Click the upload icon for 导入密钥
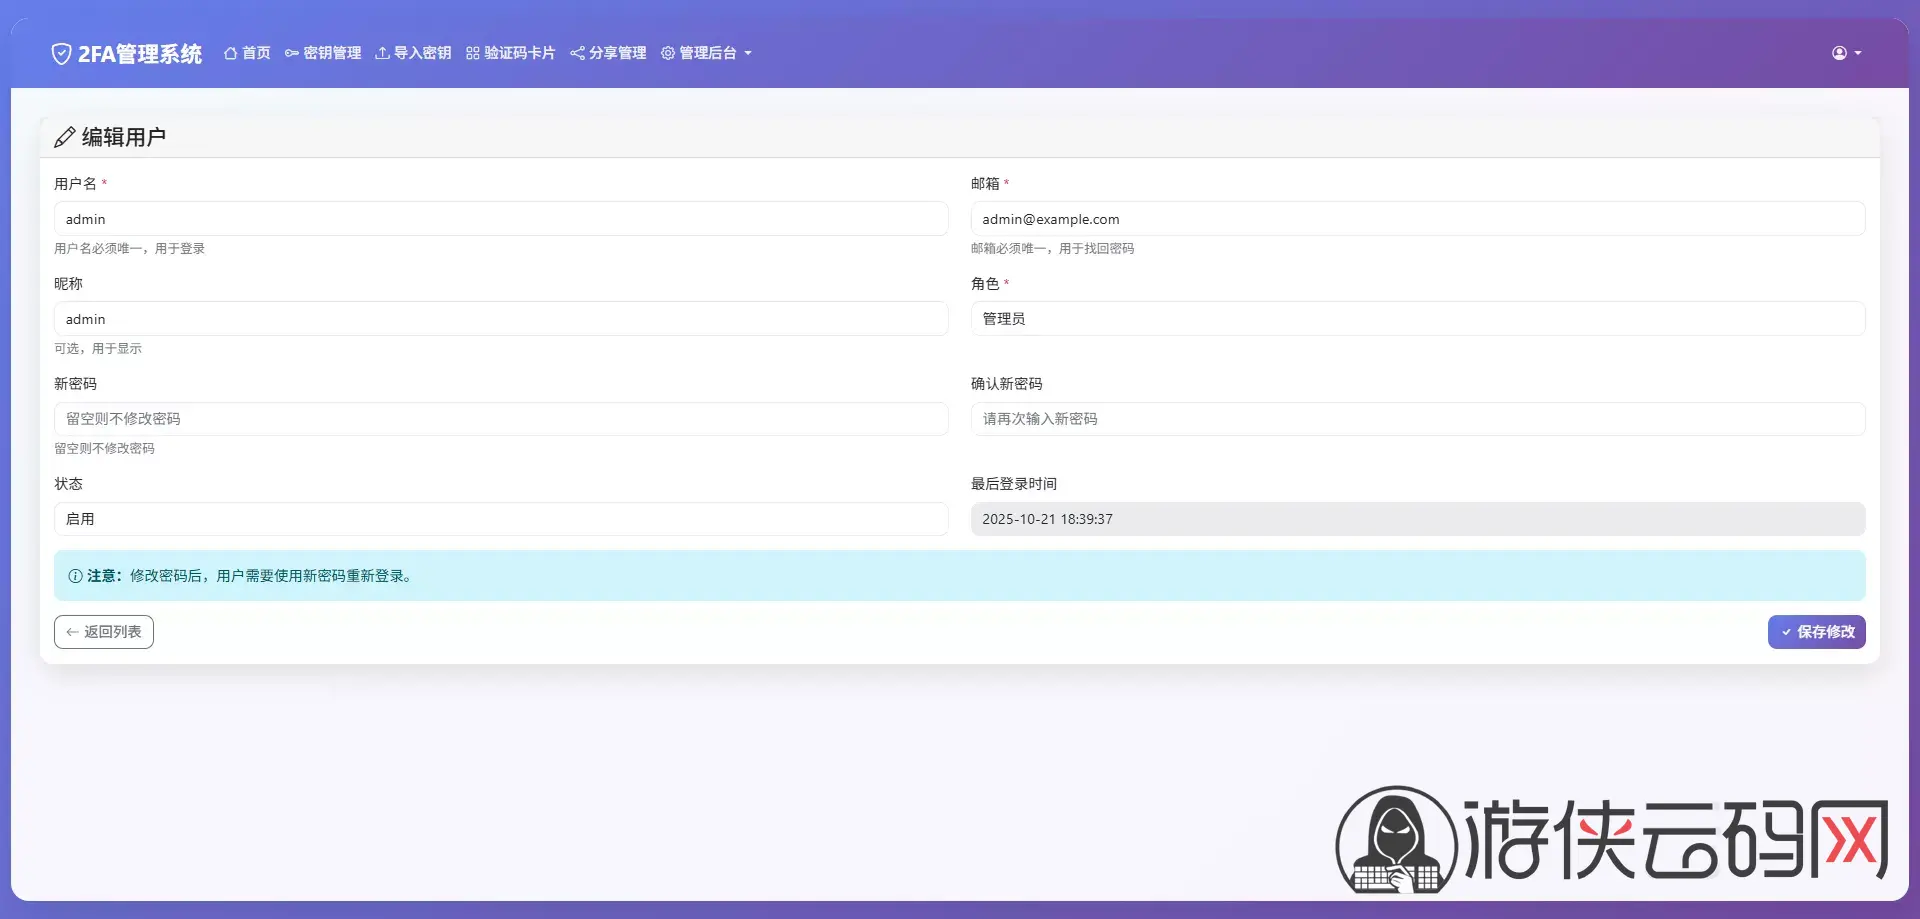The height and width of the screenshot is (919, 1920). tap(382, 53)
